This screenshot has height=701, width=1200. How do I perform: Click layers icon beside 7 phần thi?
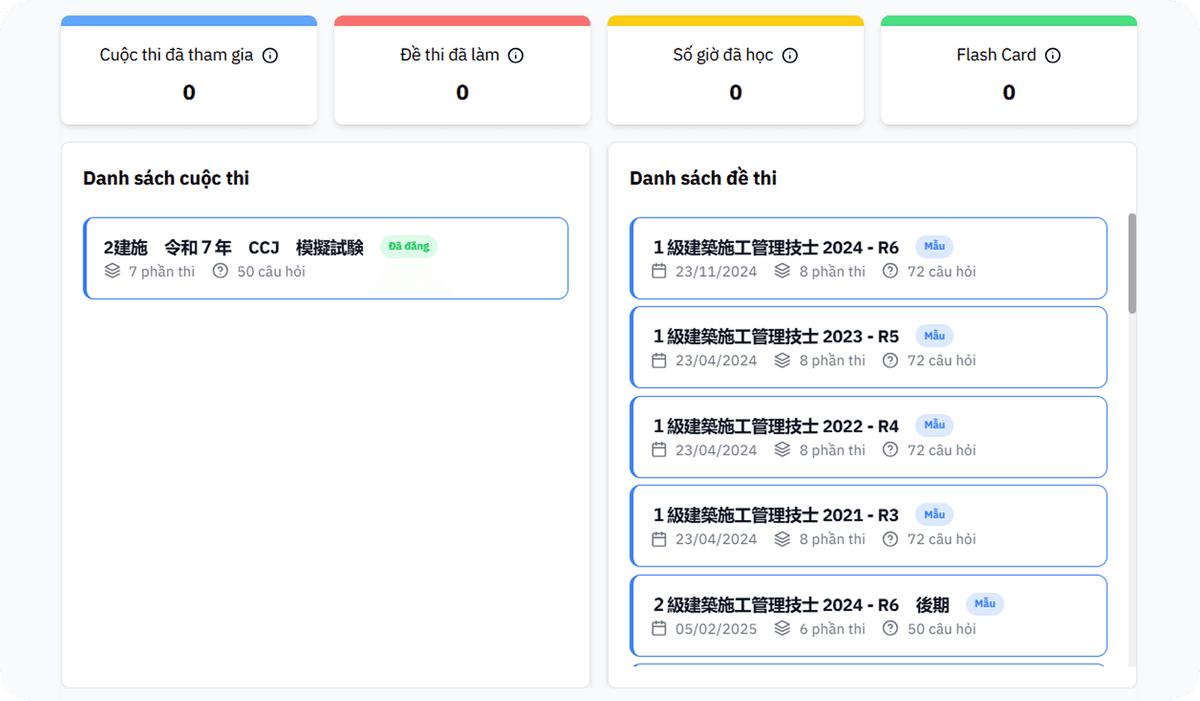point(112,271)
